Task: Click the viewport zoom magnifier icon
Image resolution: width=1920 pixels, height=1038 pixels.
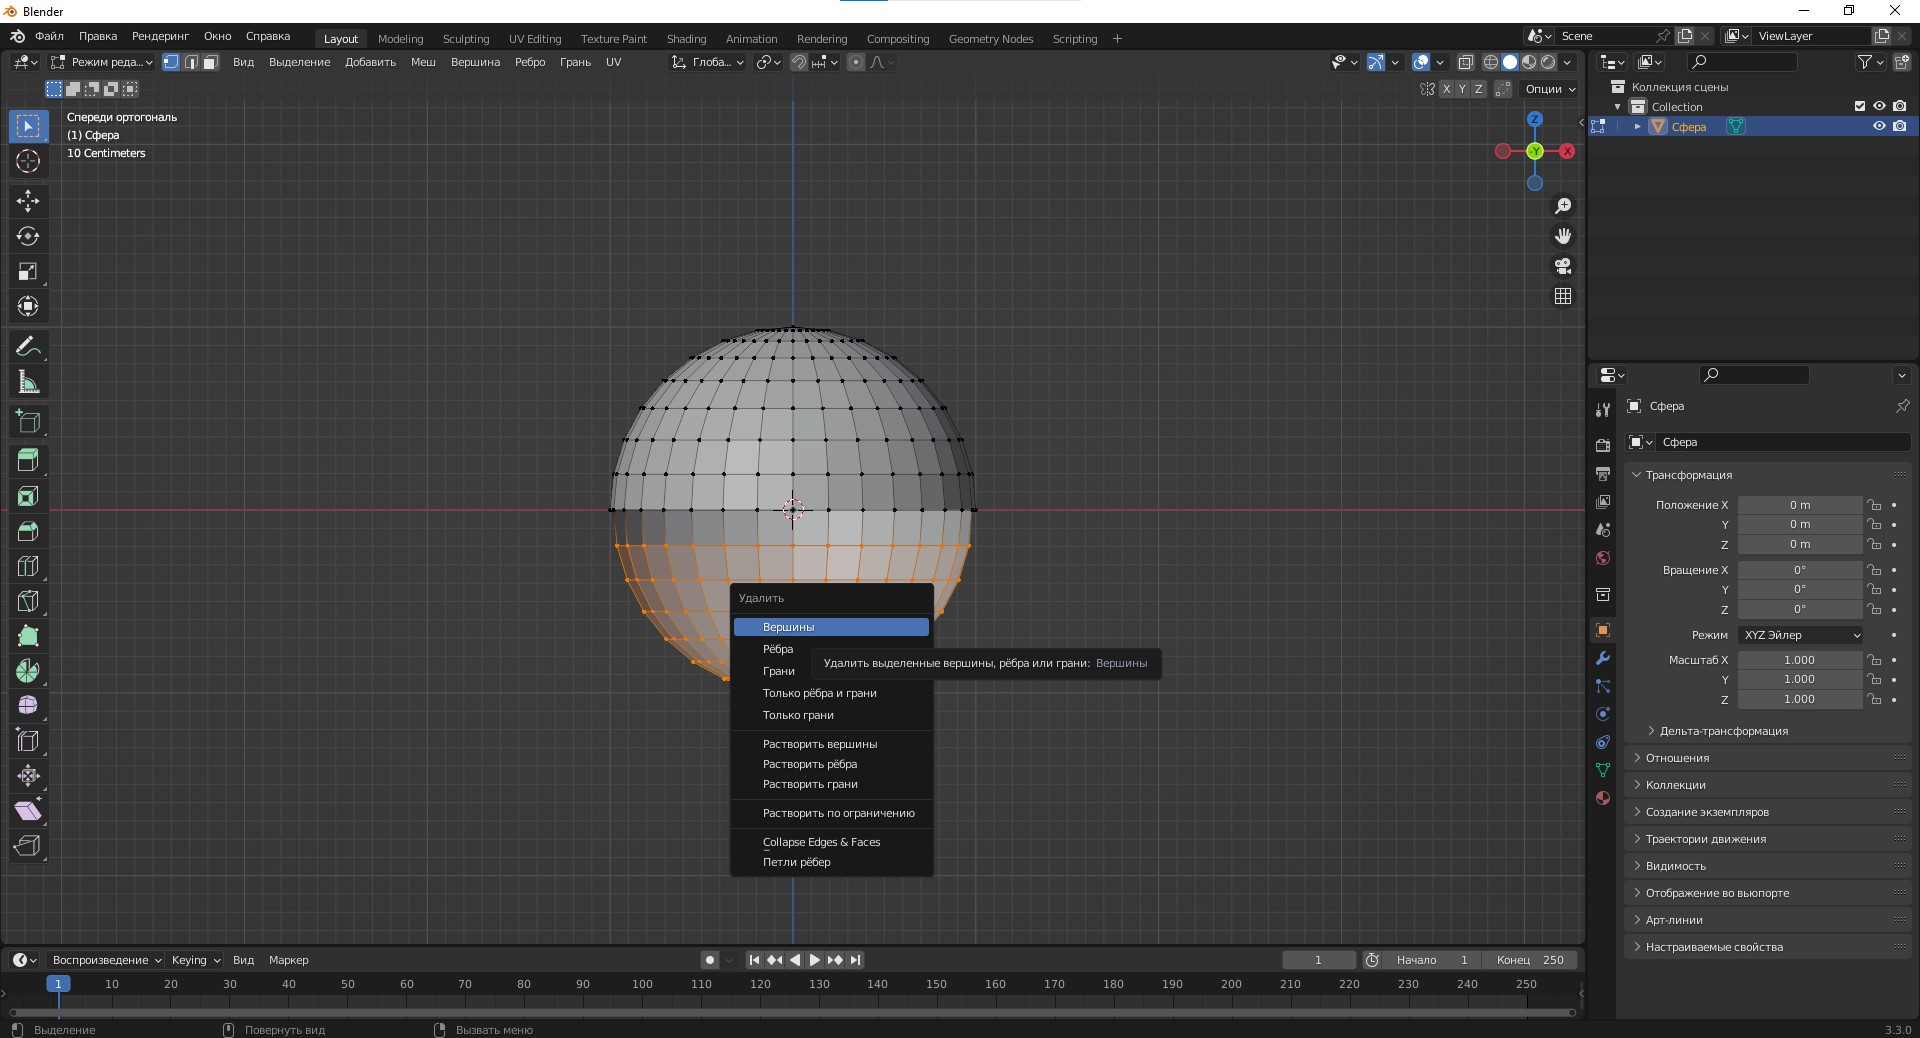Action: tap(1563, 206)
